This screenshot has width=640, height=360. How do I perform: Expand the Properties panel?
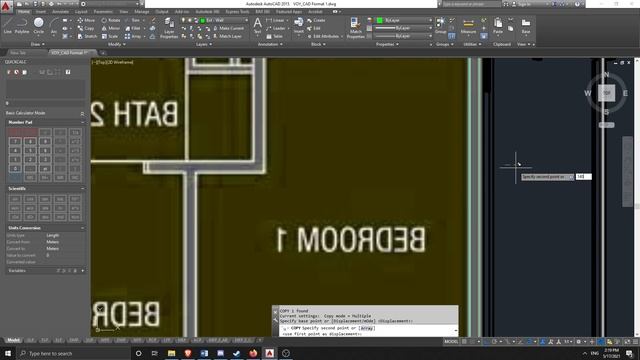pyautogui.click(x=387, y=44)
